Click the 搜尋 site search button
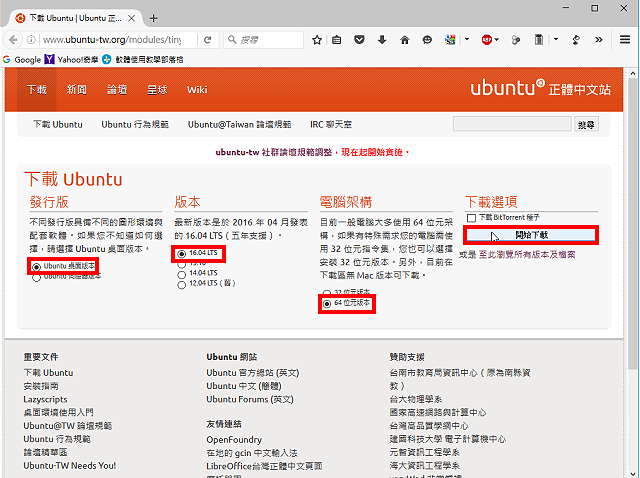The width and height of the screenshot is (640, 478). coord(587,125)
